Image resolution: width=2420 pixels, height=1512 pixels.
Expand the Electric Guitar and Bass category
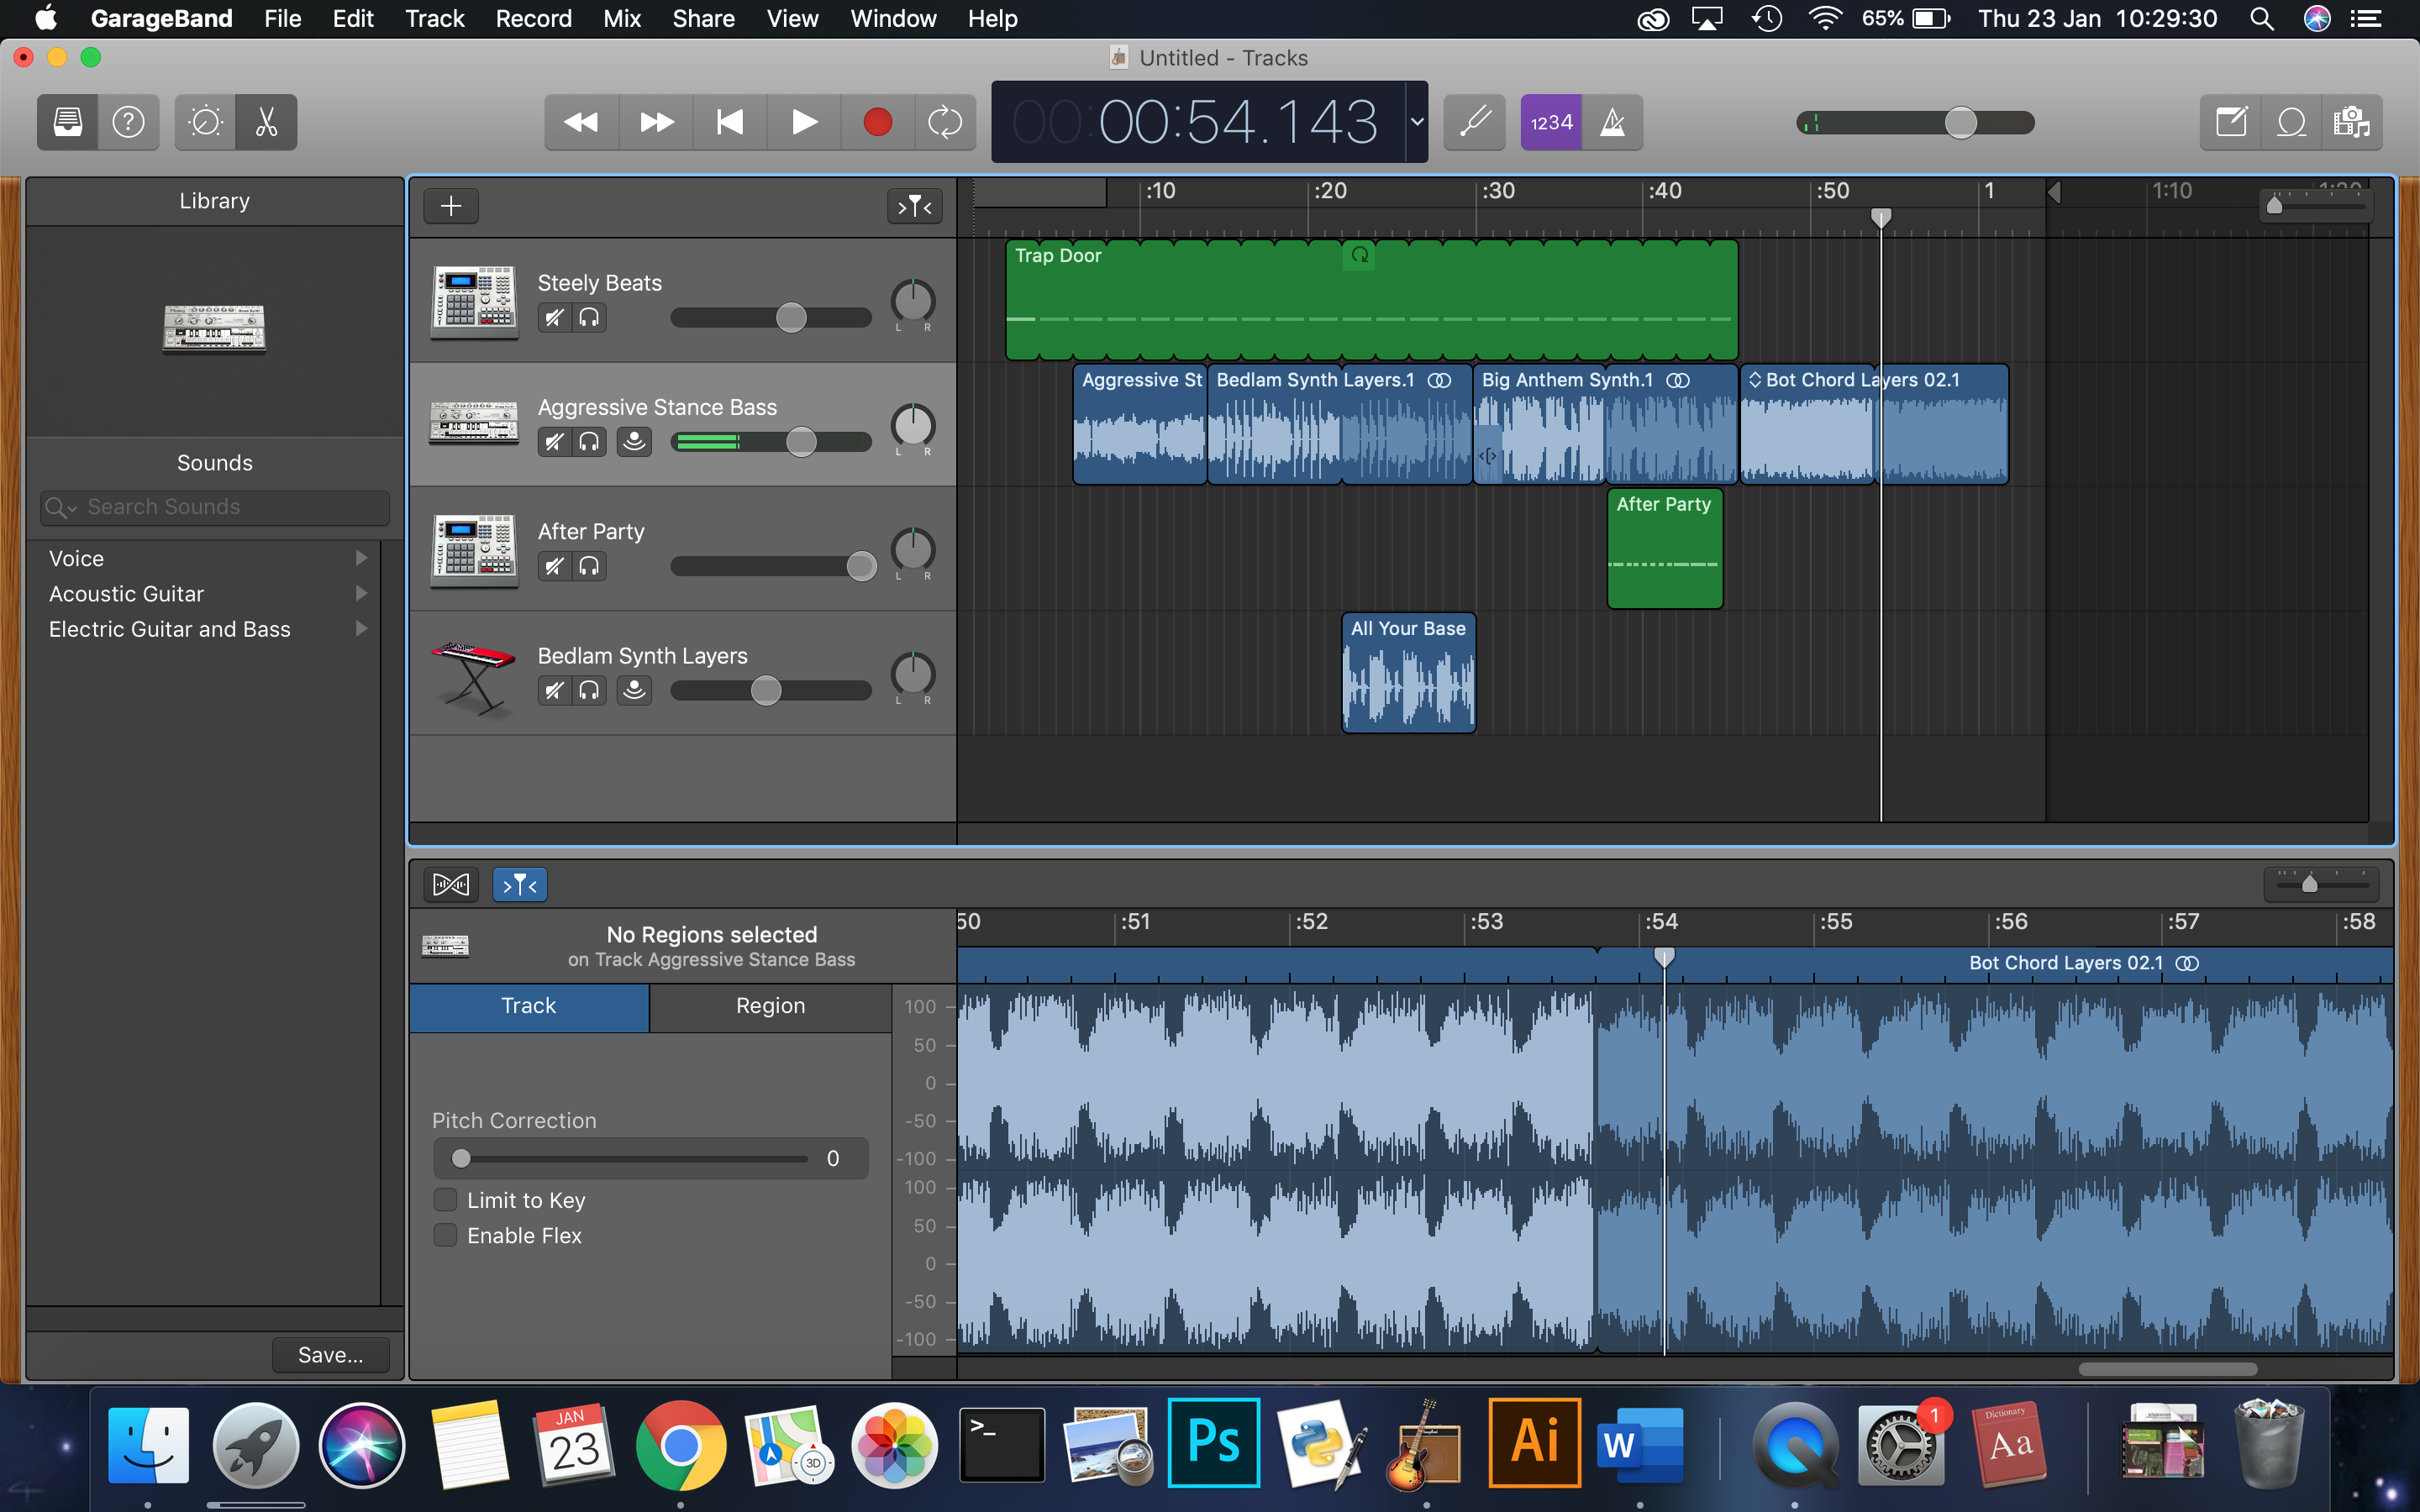tap(362, 629)
